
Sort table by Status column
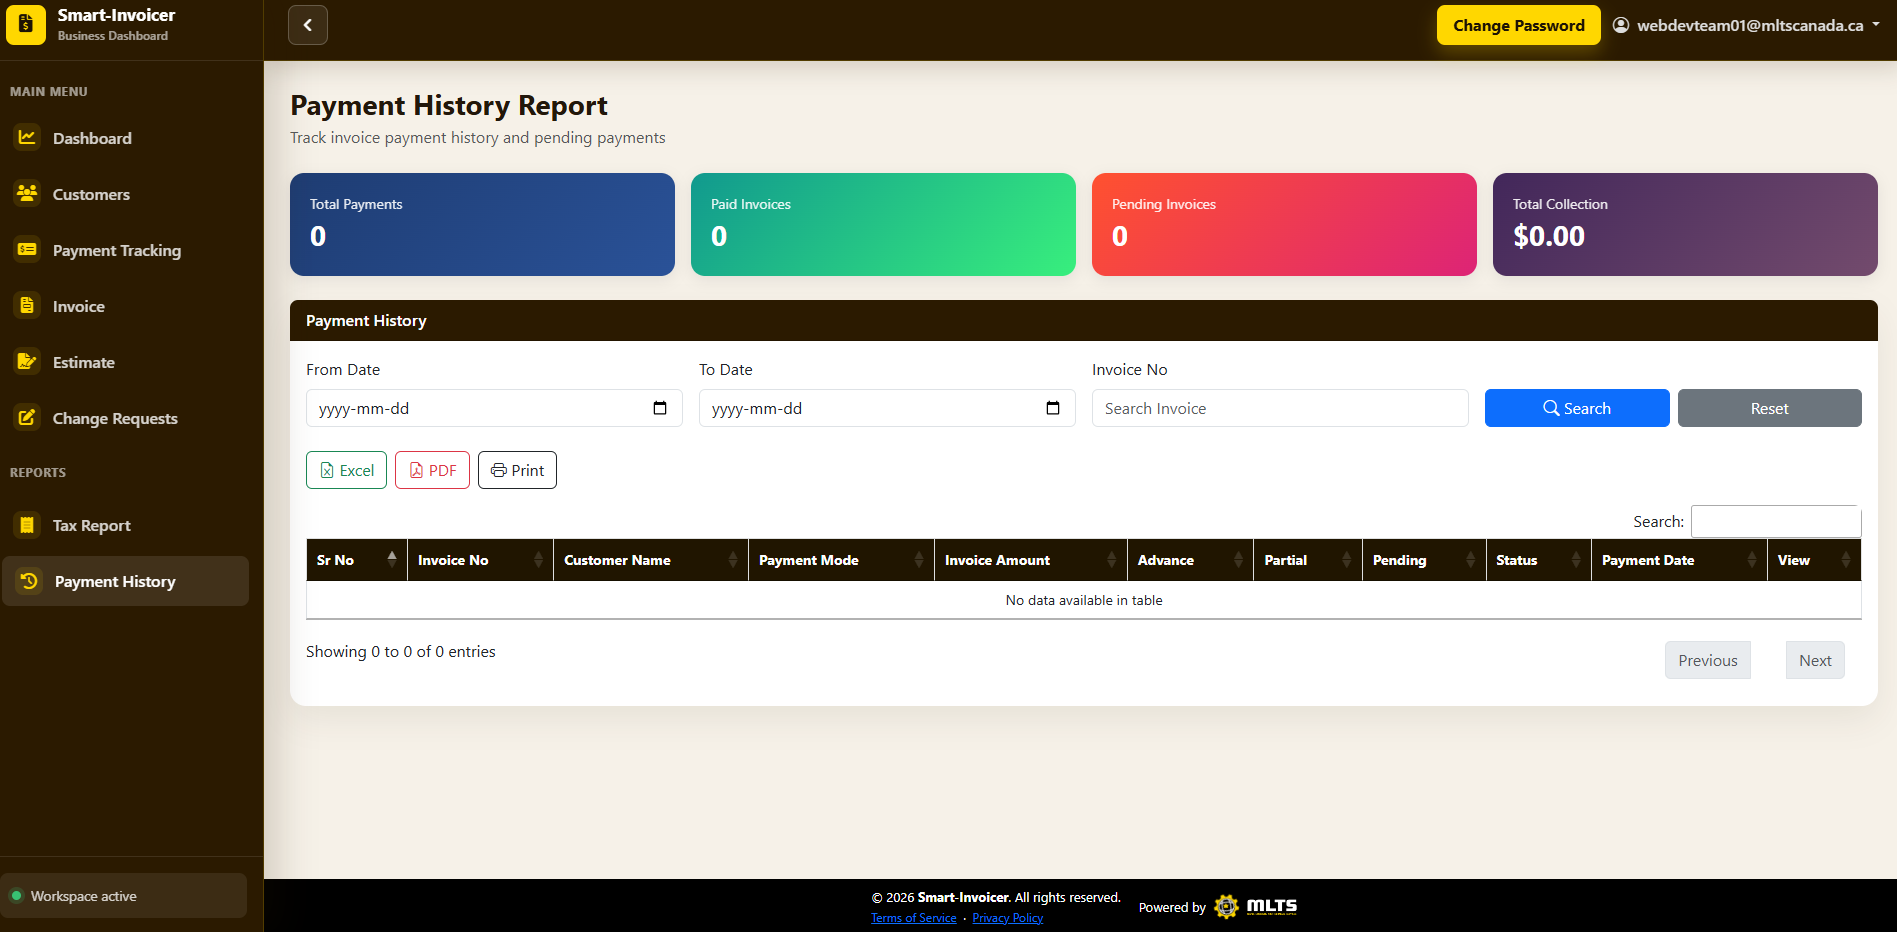1538,560
